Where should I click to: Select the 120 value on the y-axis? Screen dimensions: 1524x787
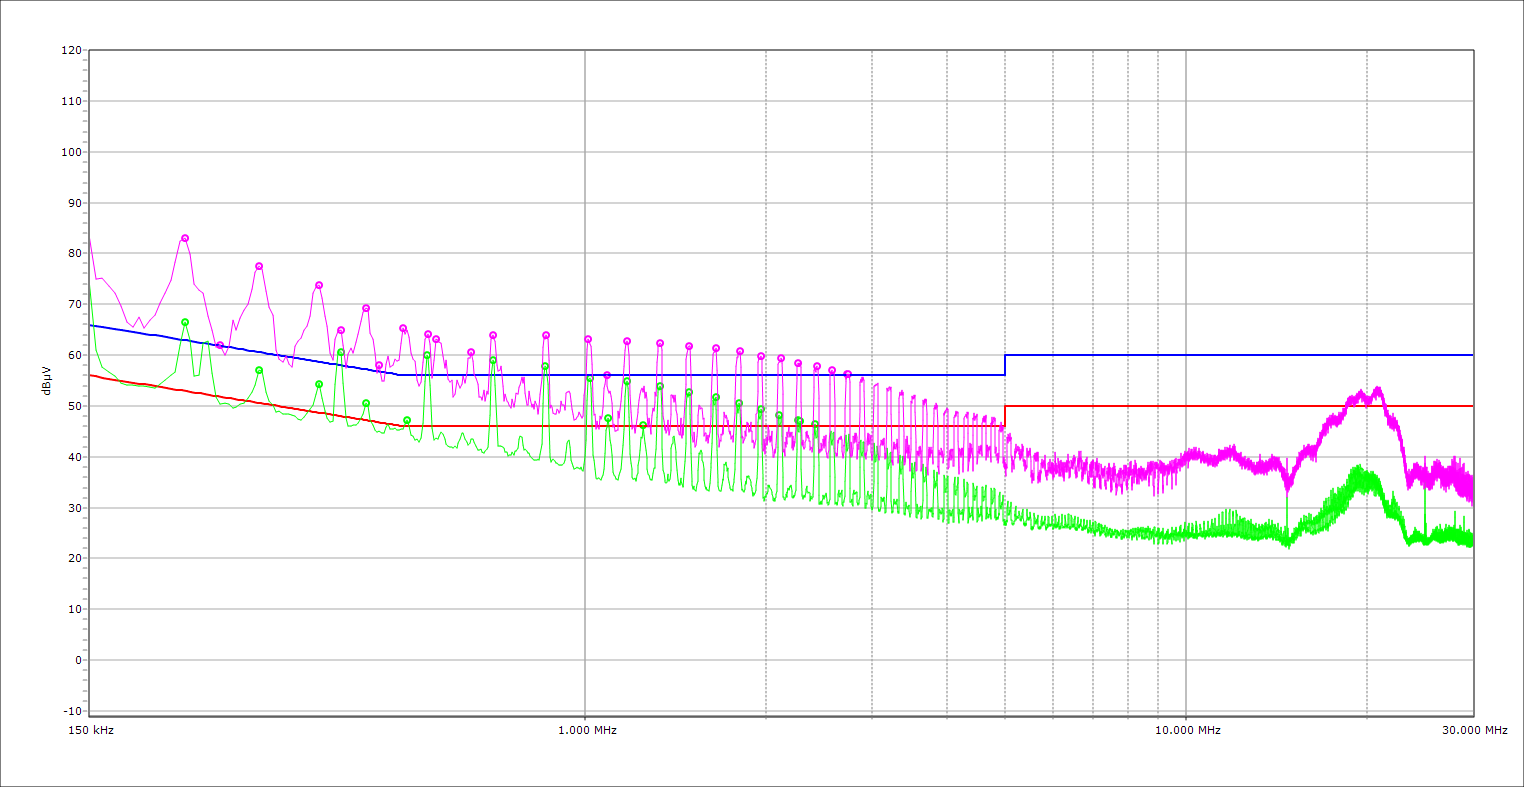point(71,50)
